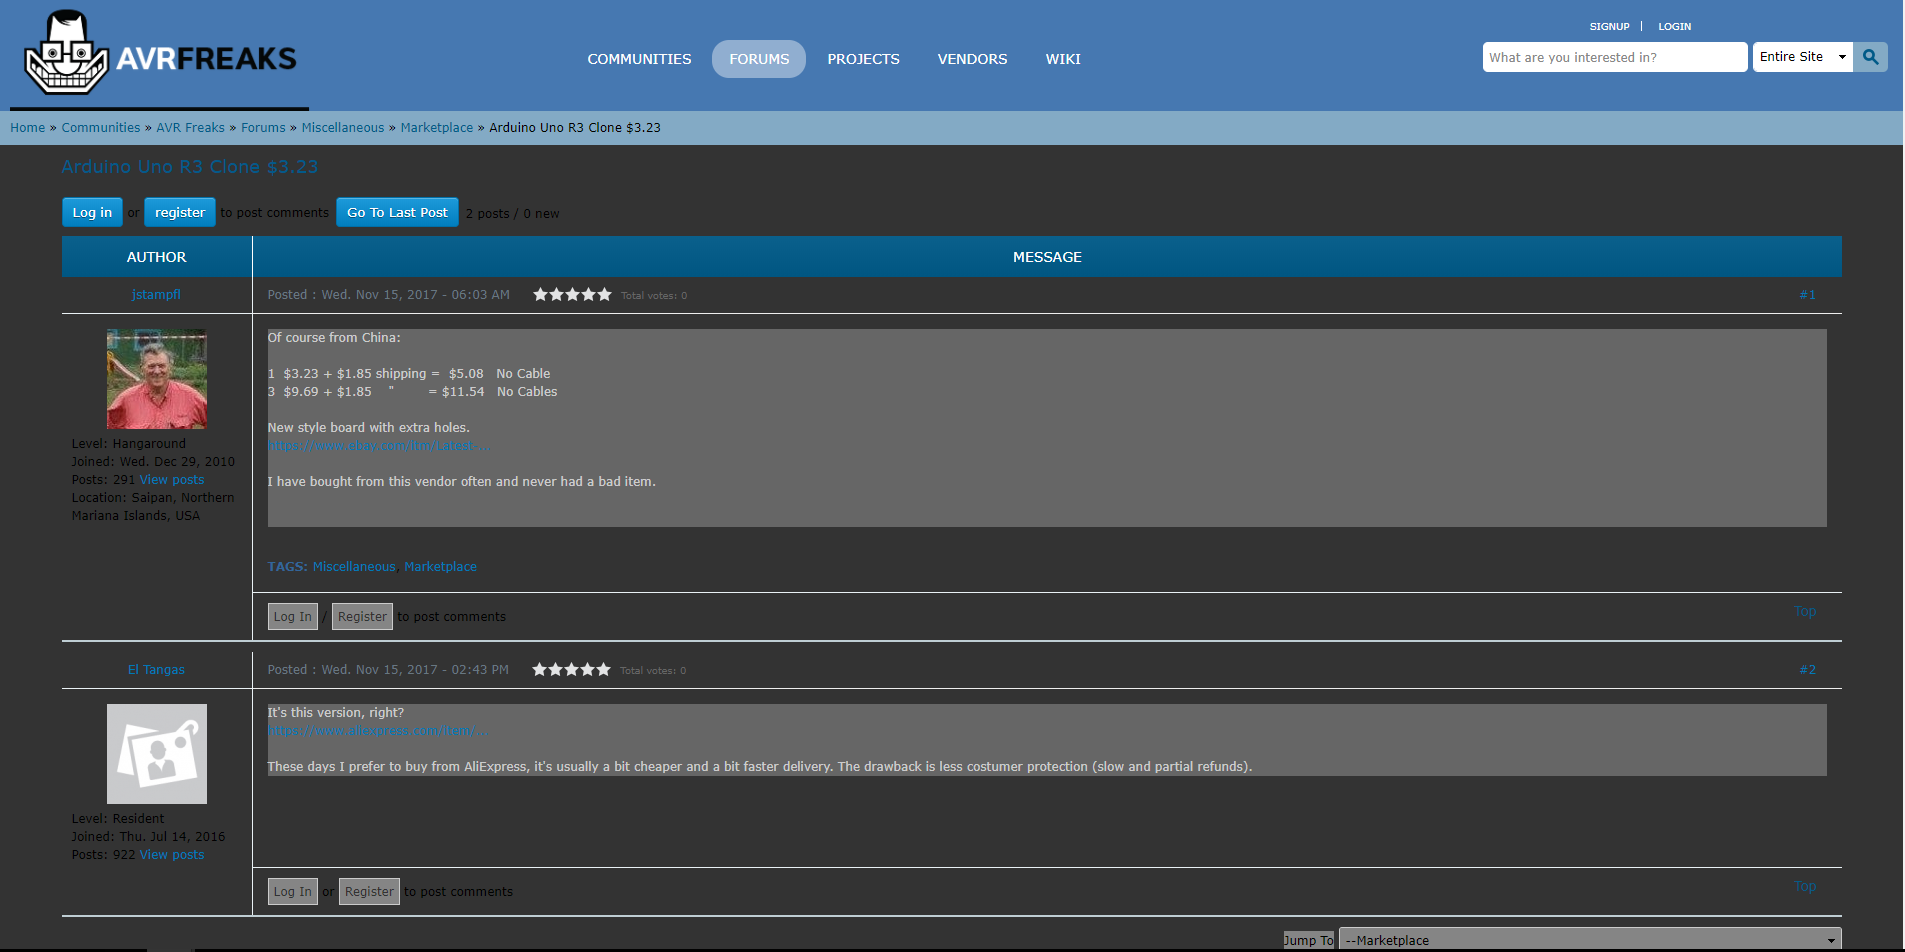Open jstampfl's avatar photo

click(157, 379)
